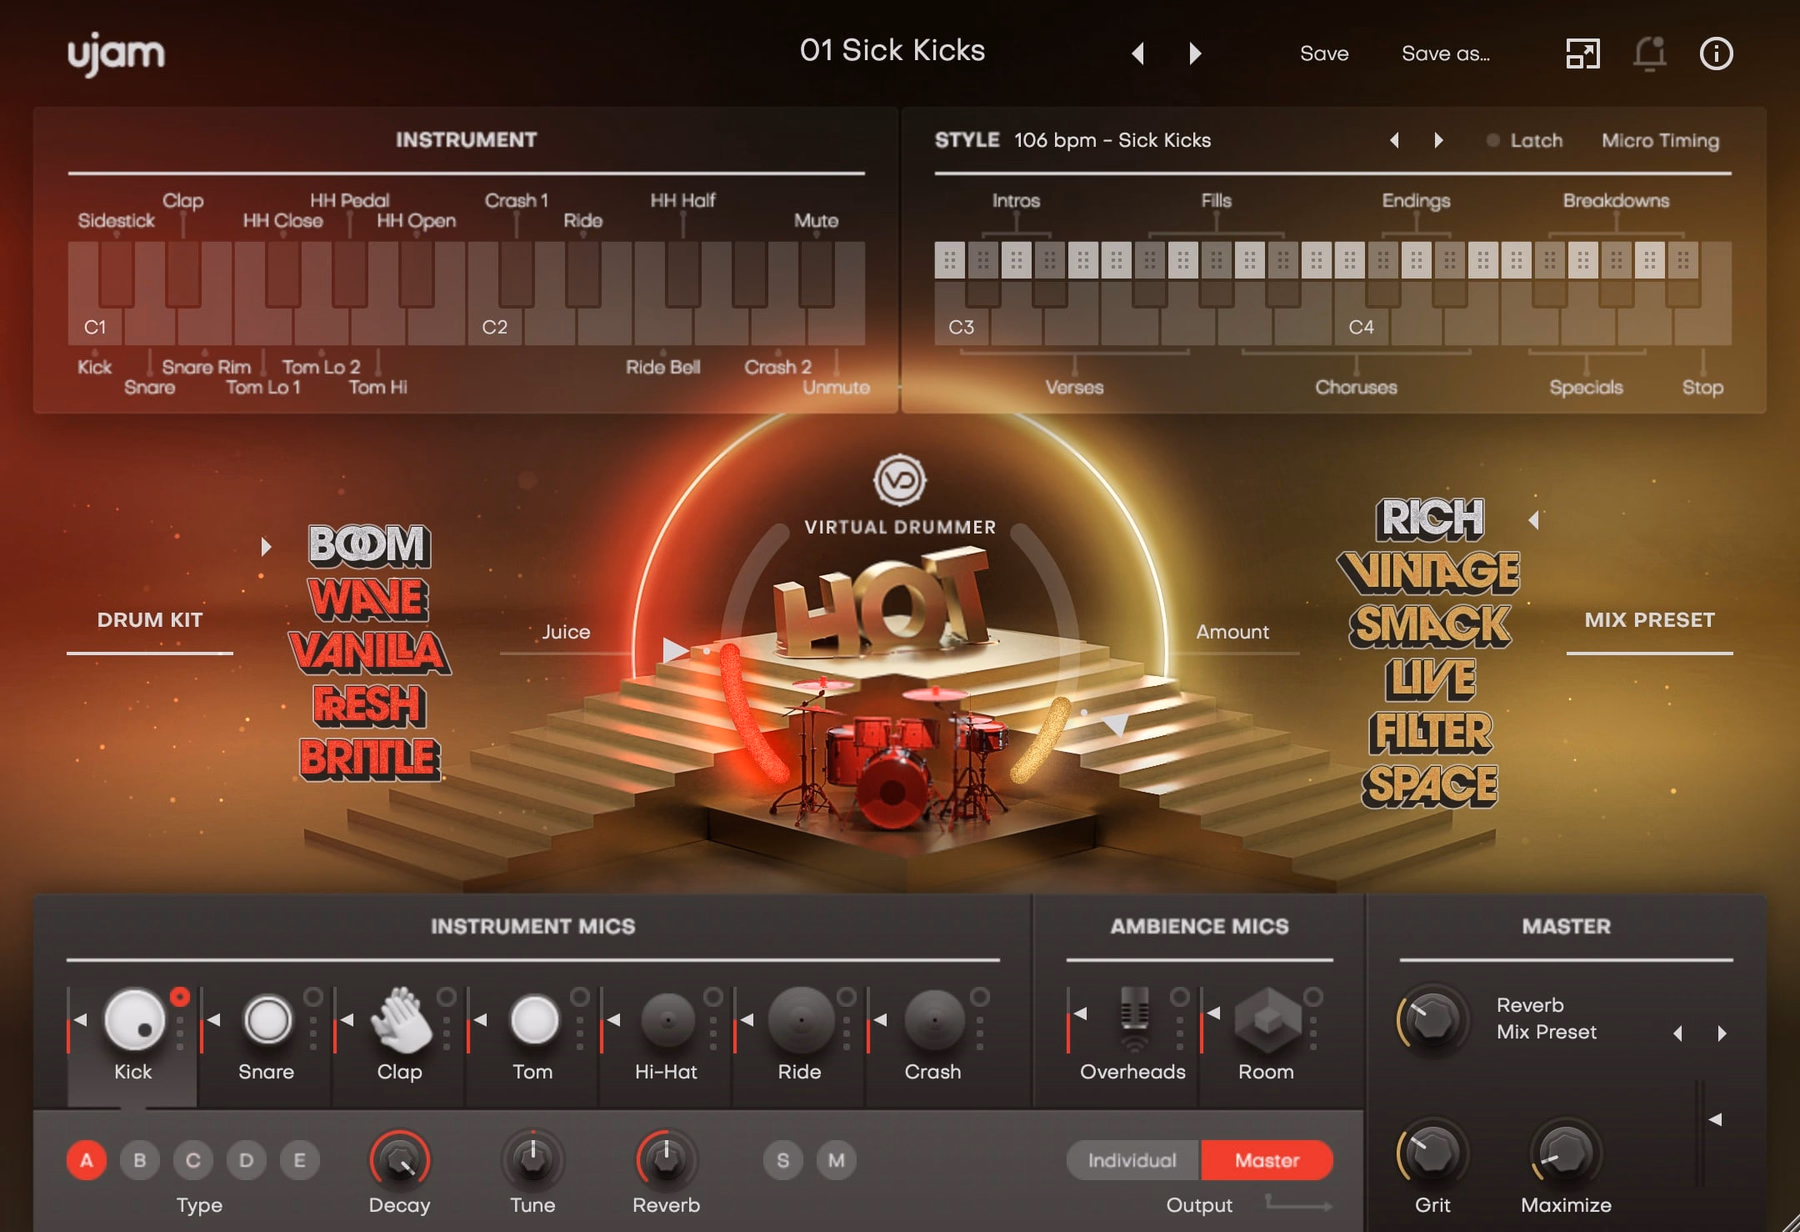Open style menu 106 bpm – Sick Kicks
This screenshot has height=1232, width=1800.
1112,141
